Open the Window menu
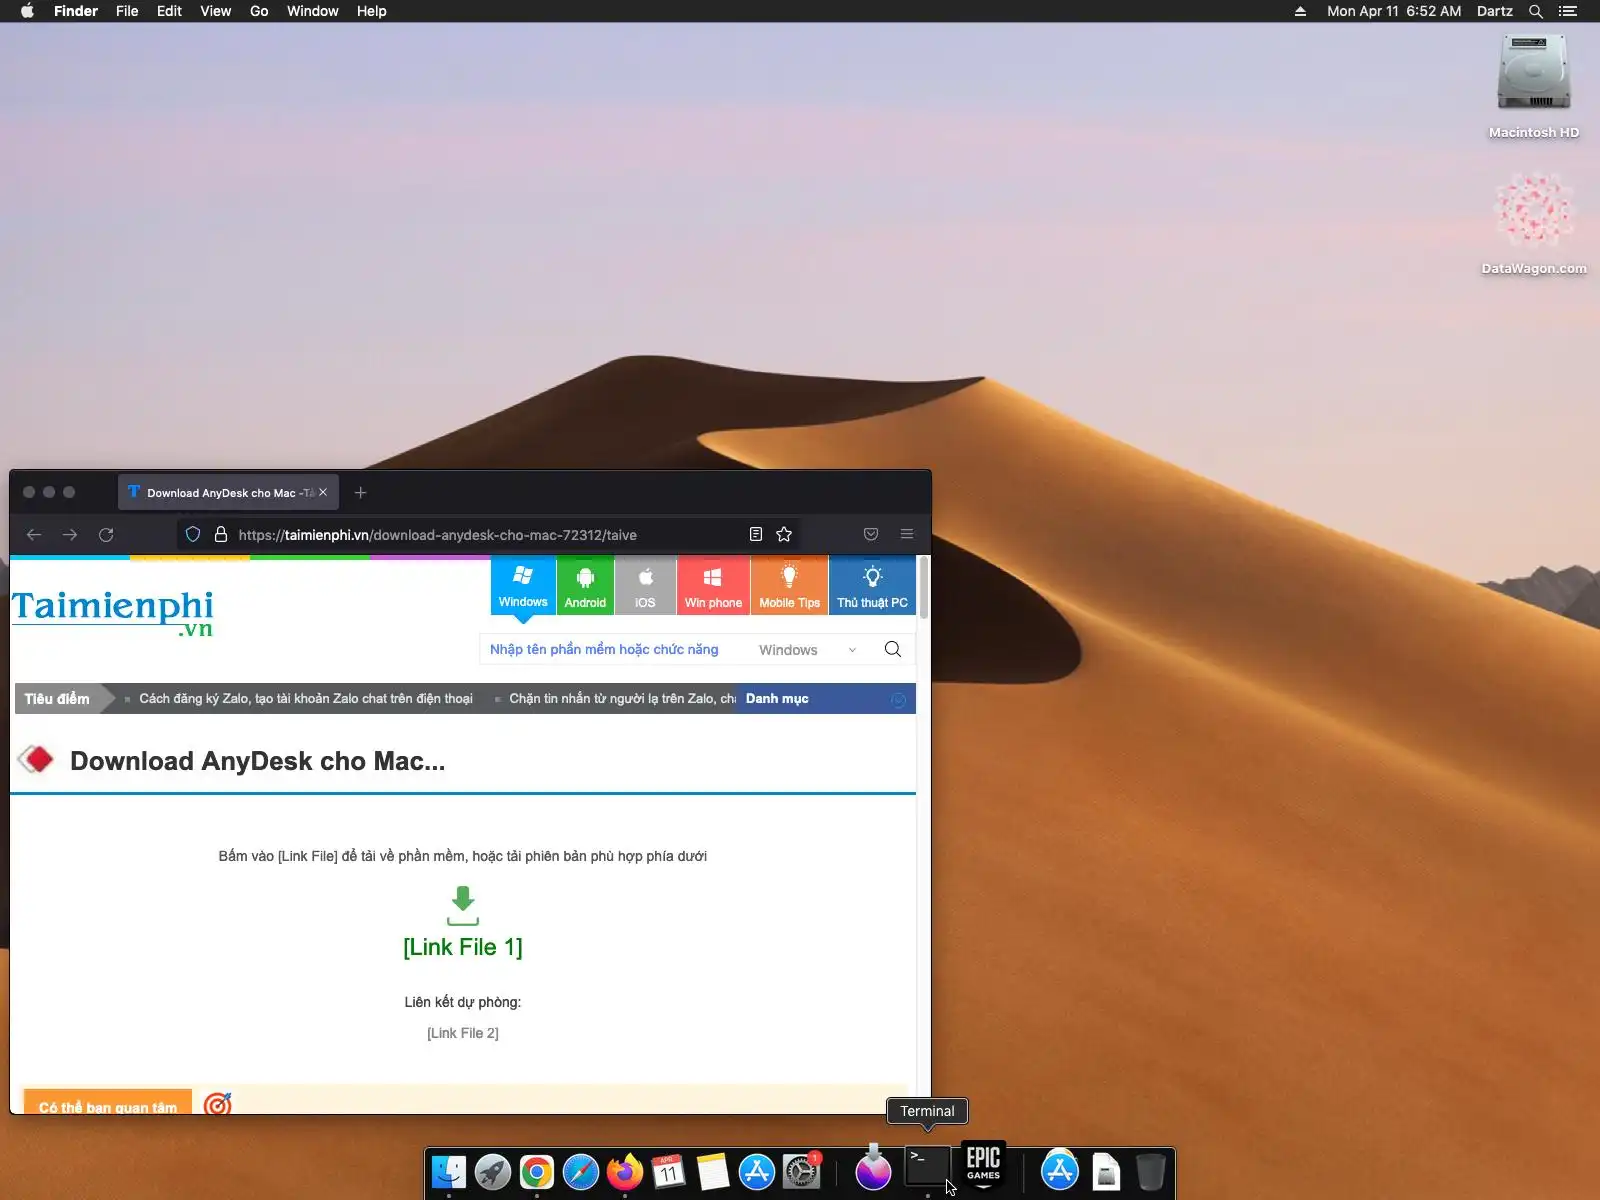1600x1200 pixels. coord(313,11)
